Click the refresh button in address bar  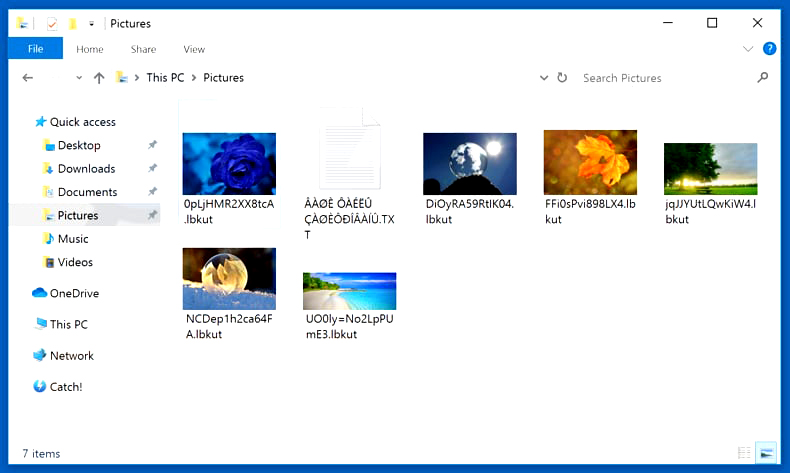click(x=562, y=78)
